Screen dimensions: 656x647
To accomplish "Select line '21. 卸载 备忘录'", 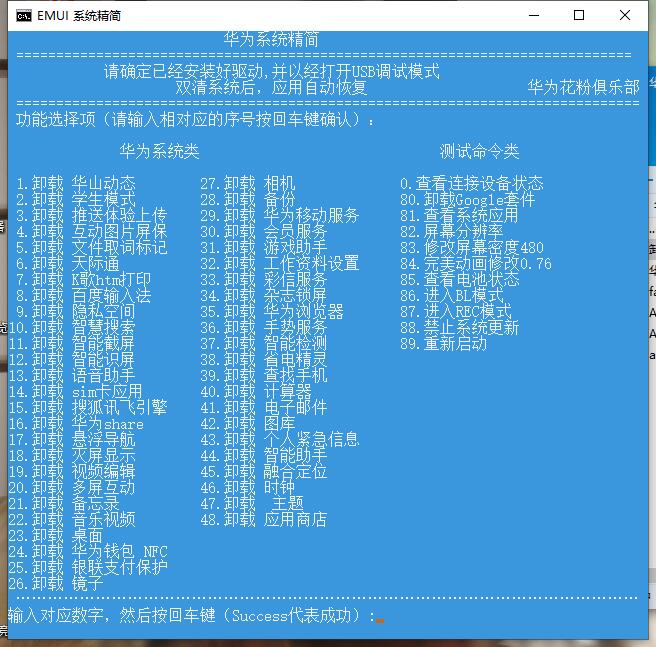I will (x=64, y=504).
